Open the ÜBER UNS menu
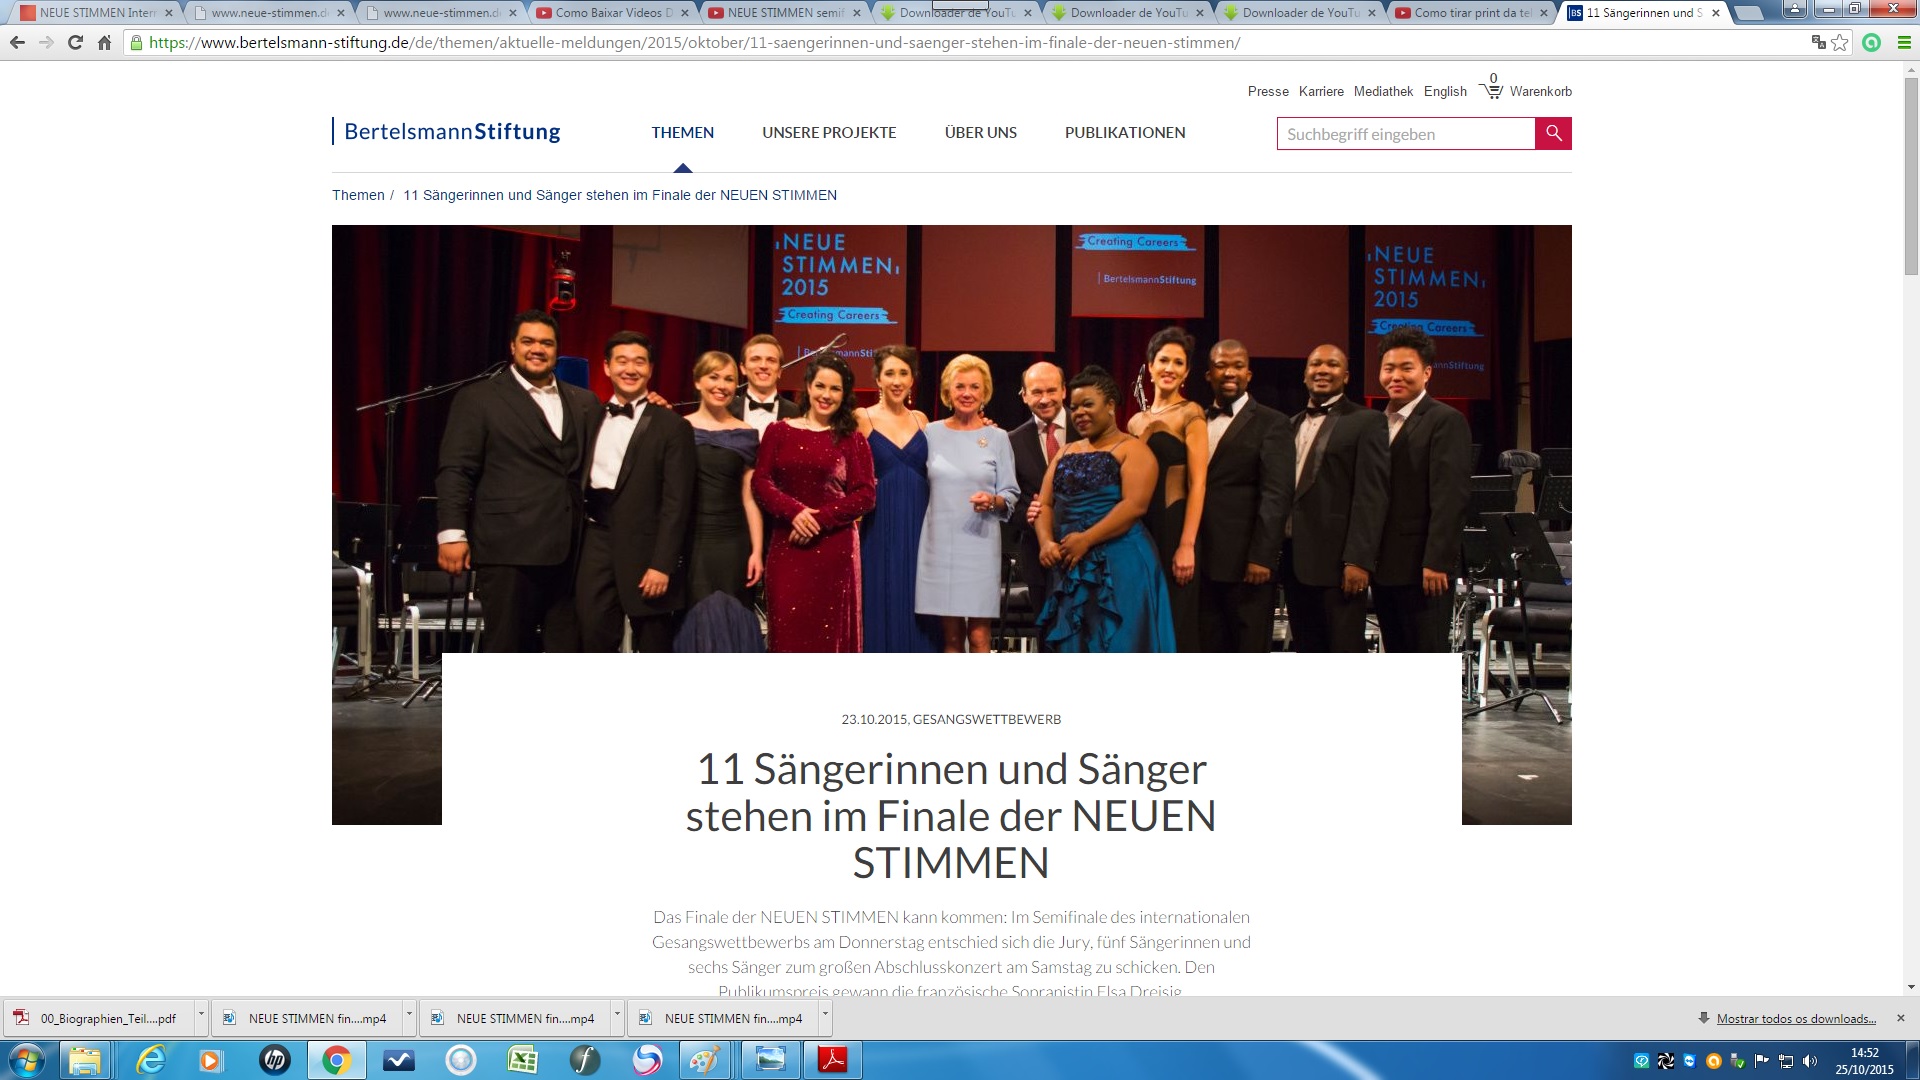 click(980, 133)
